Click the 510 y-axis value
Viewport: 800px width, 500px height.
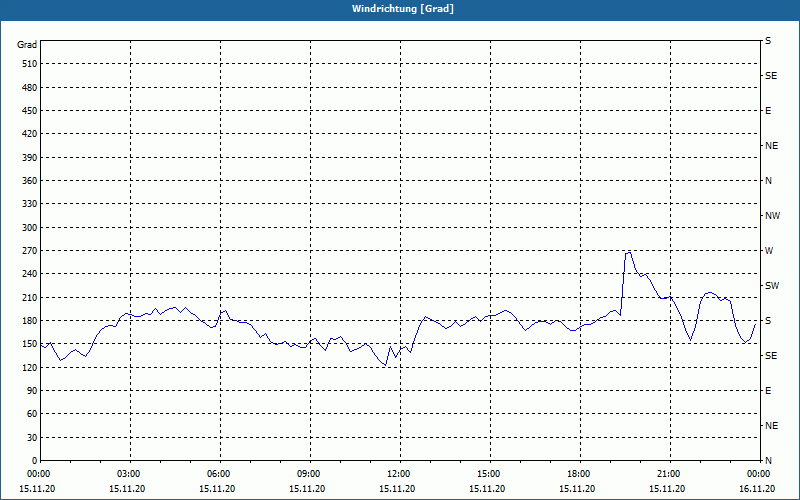click(30, 64)
